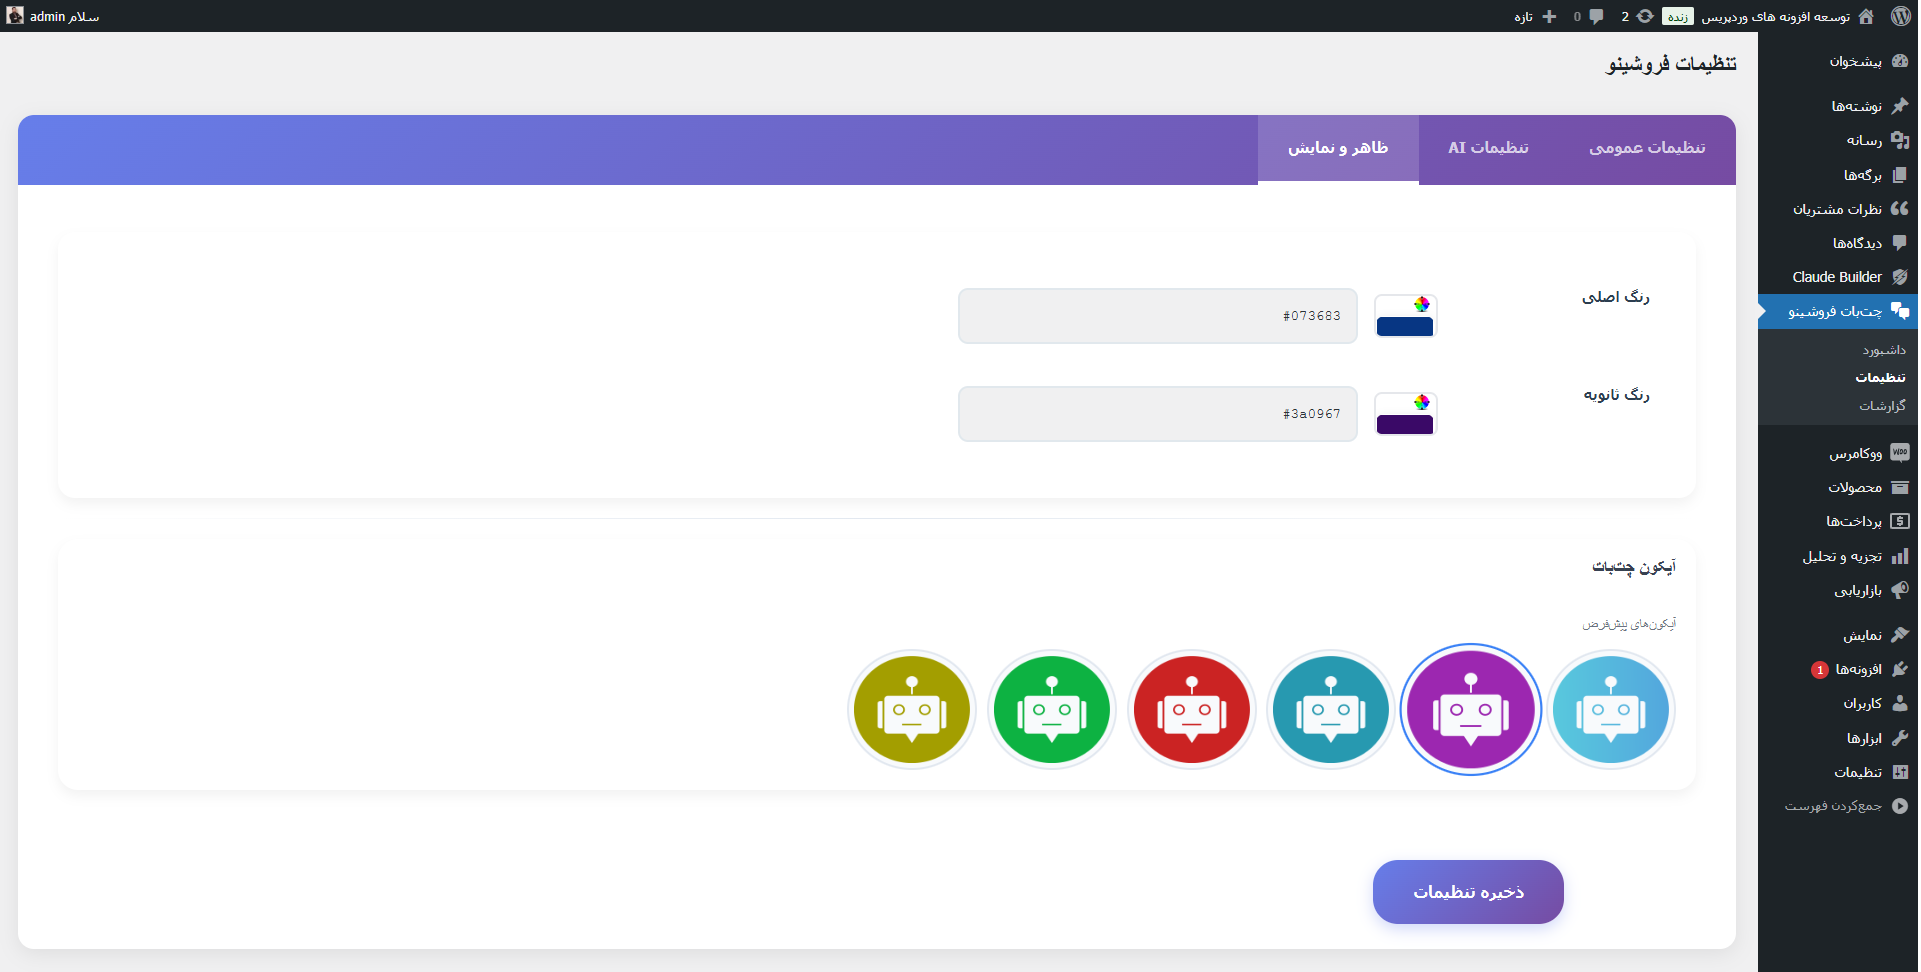
Task: Select the green chatbot robot icon
Action: pos(1051,710)
